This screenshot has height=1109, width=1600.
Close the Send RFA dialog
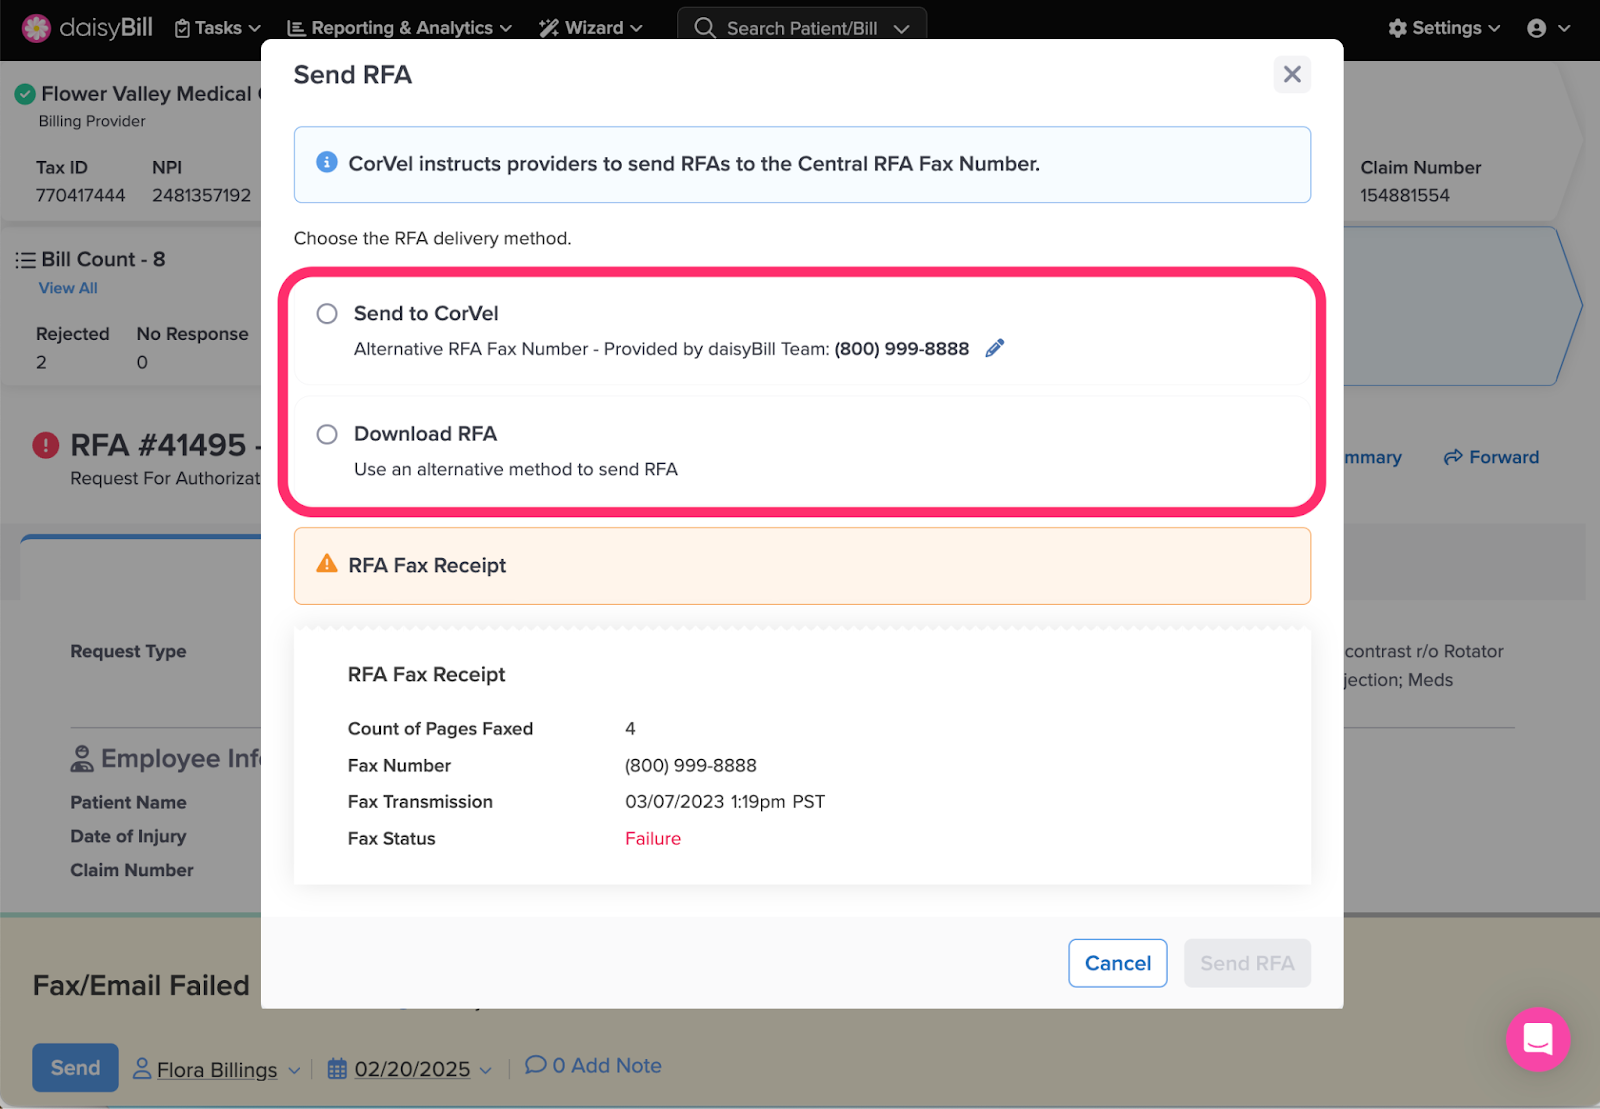[x=1292, y=74]
